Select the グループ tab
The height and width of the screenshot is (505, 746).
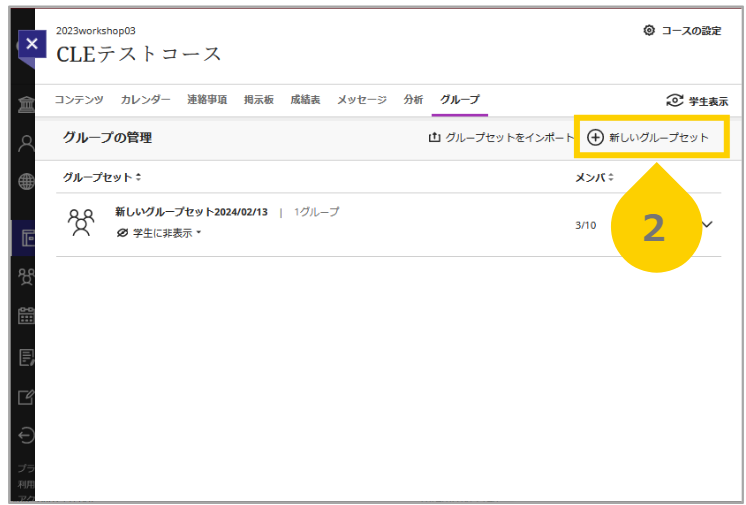click(460, 99)
